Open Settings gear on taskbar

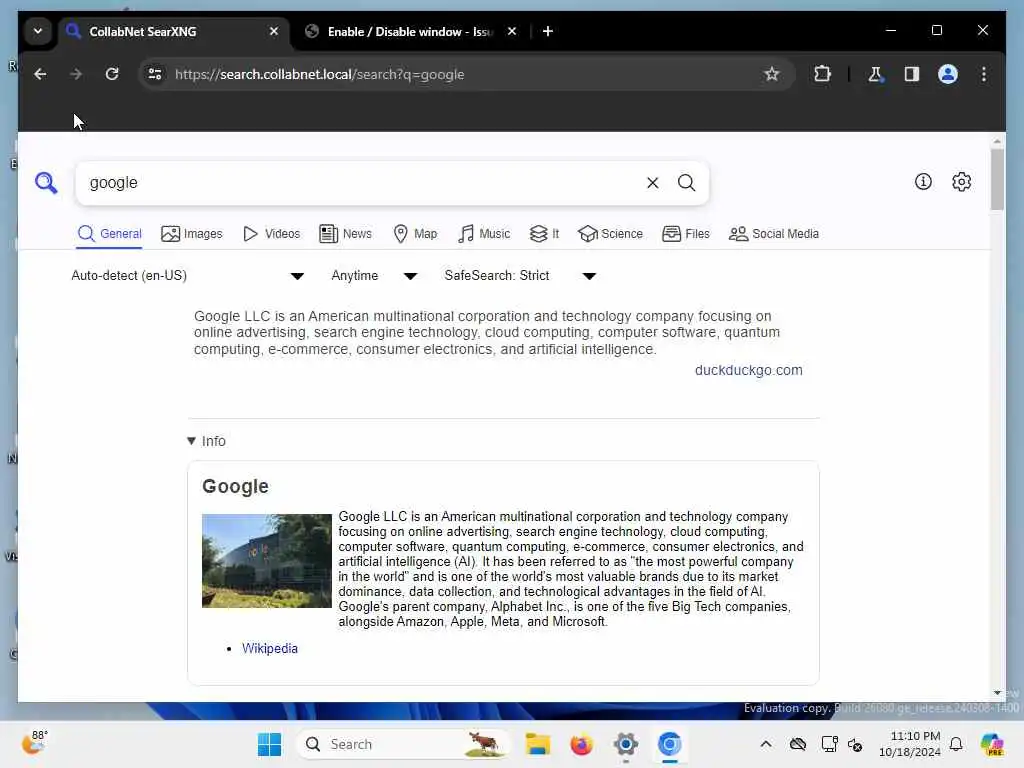(x=625, y=744)
